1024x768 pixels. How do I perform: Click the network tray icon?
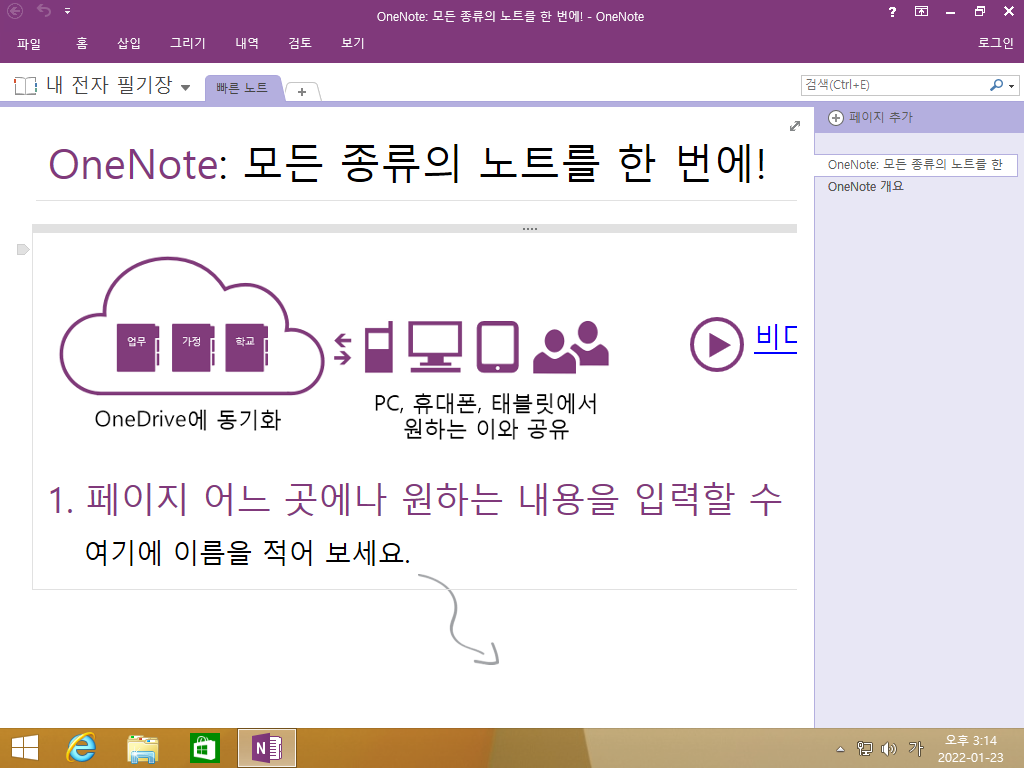[864, 748]
